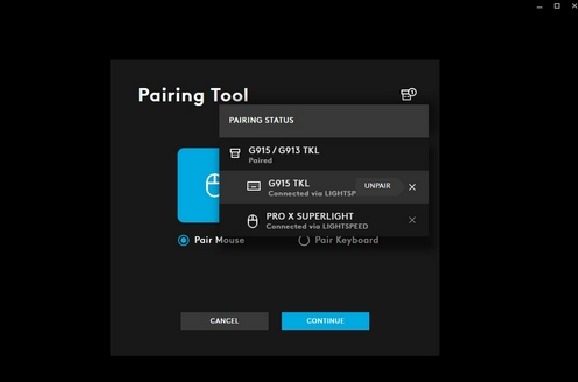Click the blue mouse pairing tile
The image size is (578, 382).
199,185
